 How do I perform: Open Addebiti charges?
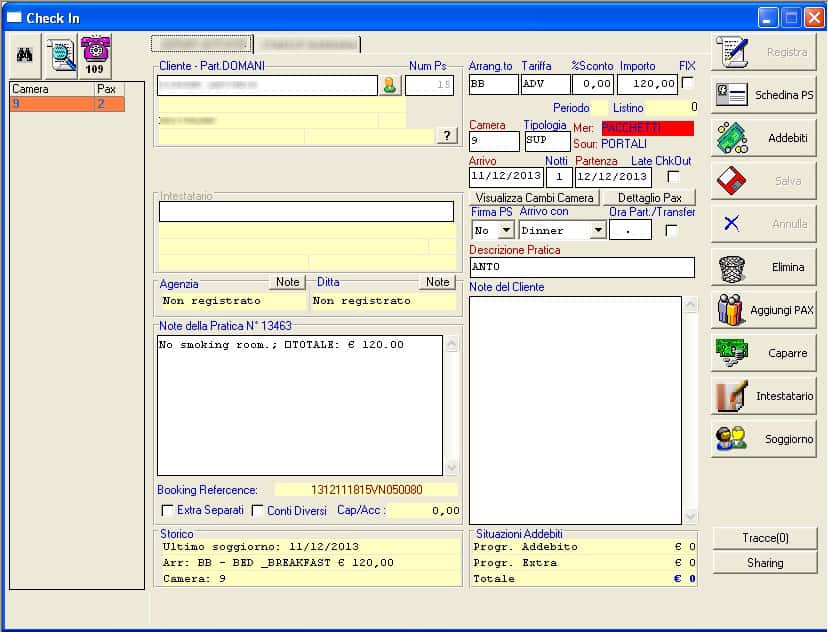(x=764, y=138)
